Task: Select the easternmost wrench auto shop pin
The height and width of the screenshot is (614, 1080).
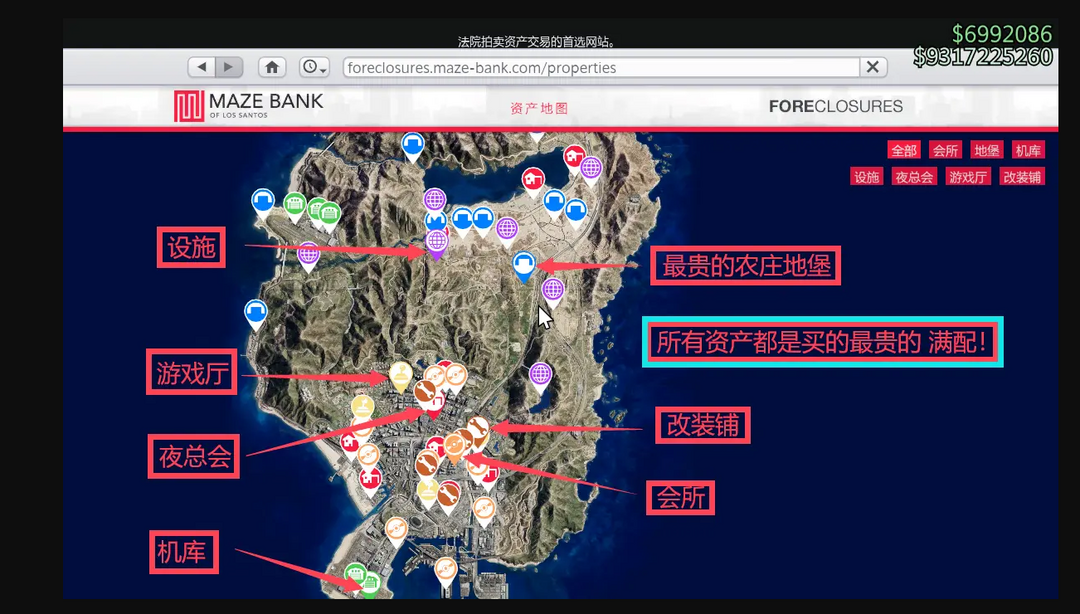Action: click(478, 429)
